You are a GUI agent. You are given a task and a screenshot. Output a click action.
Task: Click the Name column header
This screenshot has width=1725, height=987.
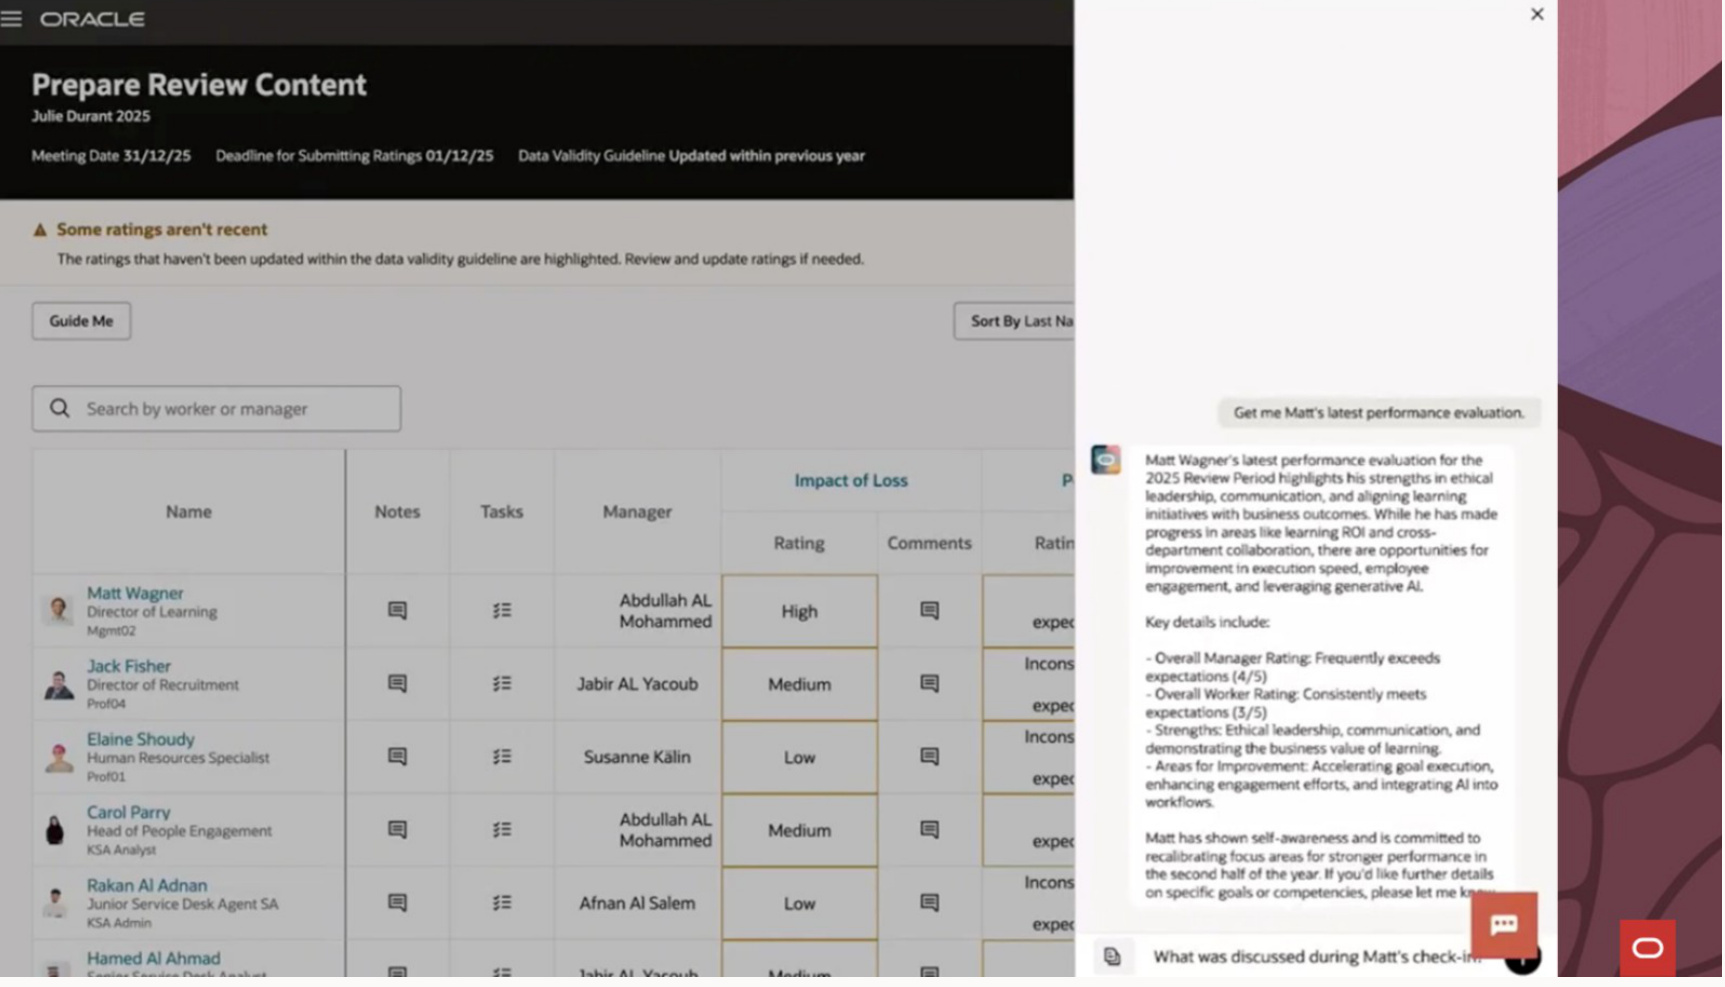[x=188, y=511]
